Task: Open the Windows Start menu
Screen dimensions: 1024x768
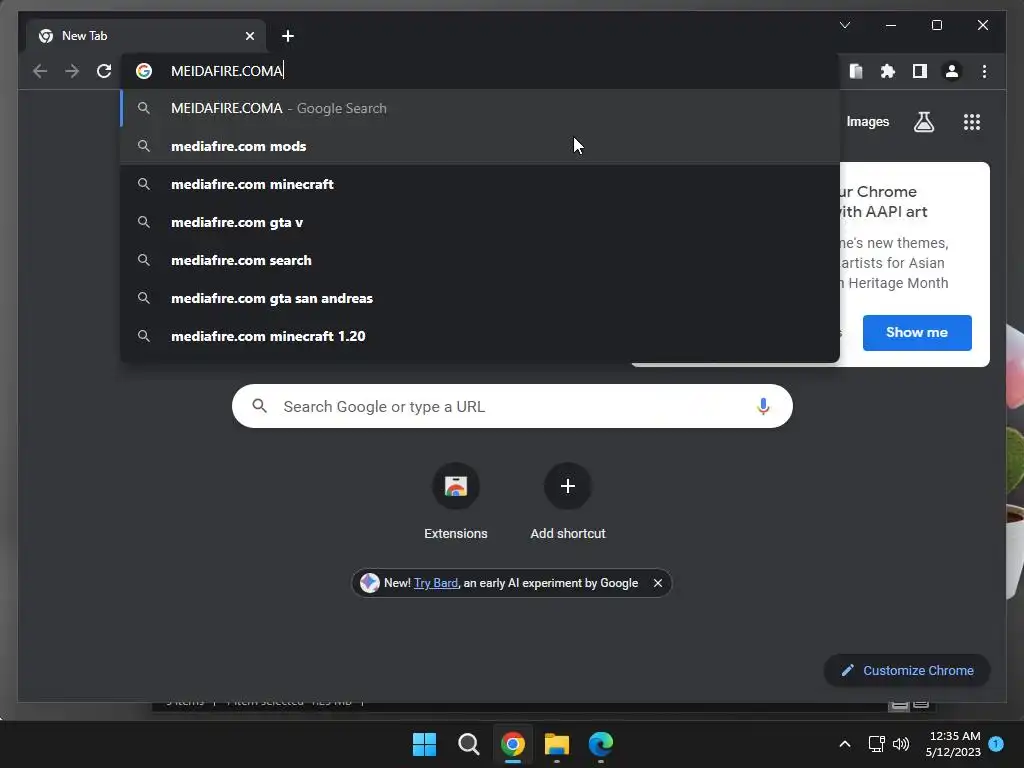Action: click(x=424, y=744)
